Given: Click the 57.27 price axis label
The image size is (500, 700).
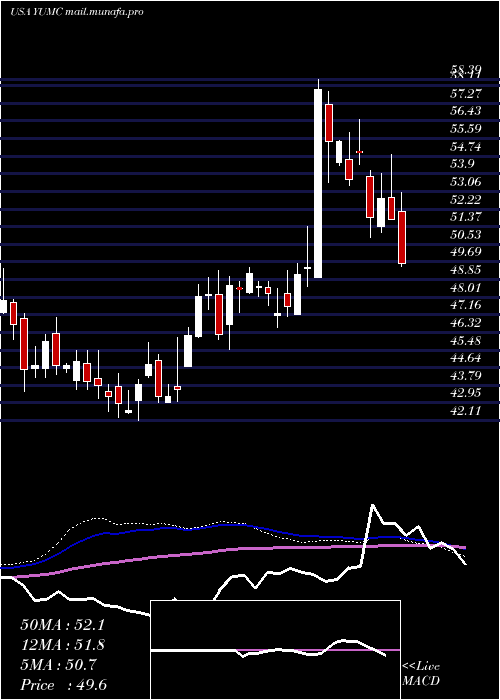Looking at the screenshot, I should (465, 94).
